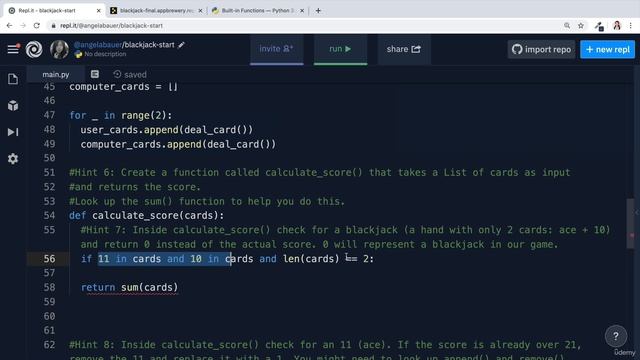This screenshot has height=360, width=640.
Task: Open browser zoom magnifier icon
Action: 567,25
